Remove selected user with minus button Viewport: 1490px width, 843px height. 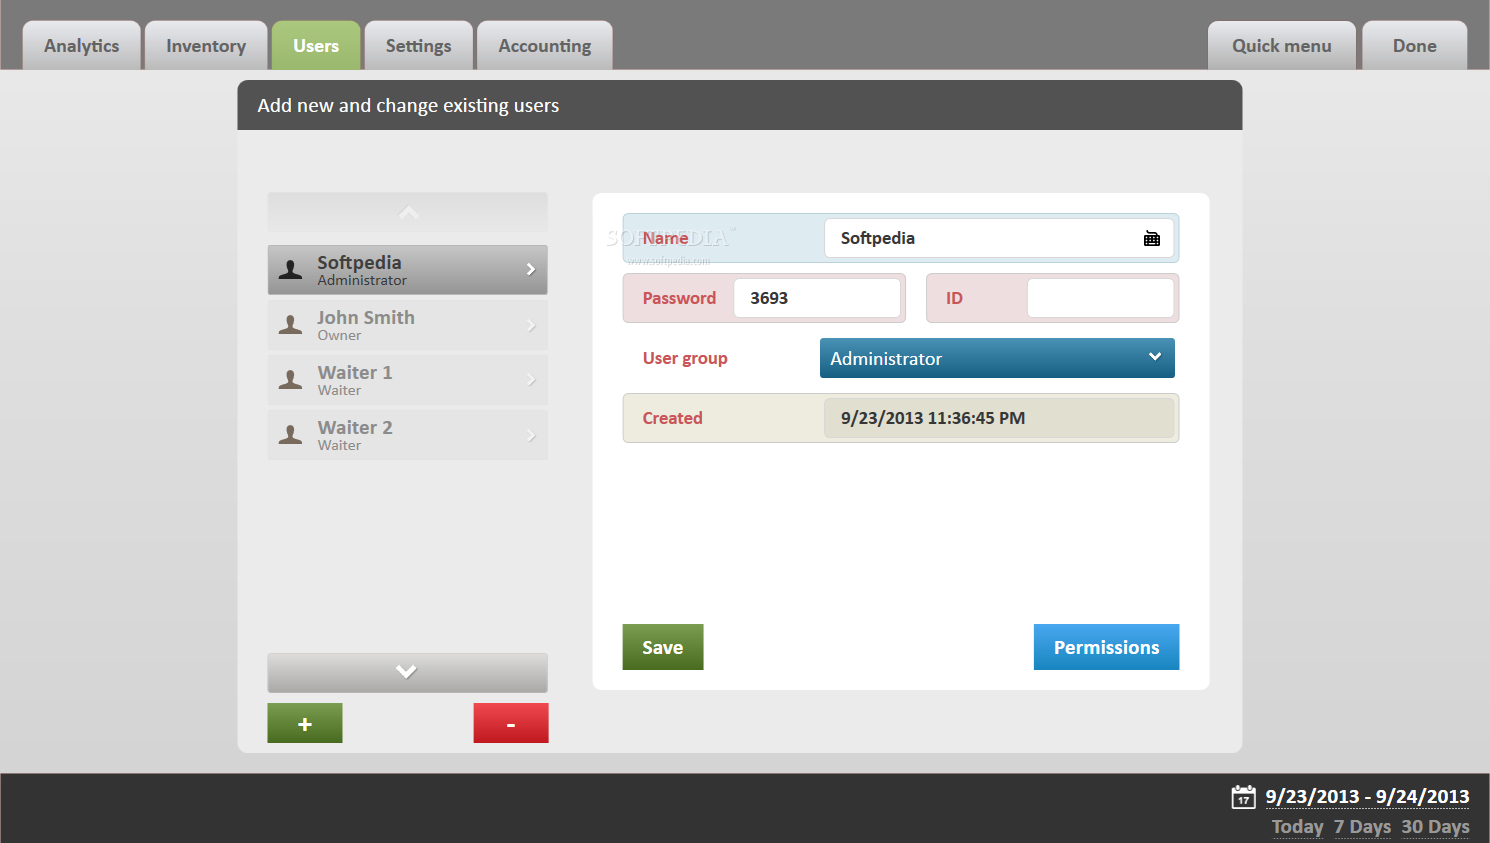pyautogui.click(x=511, y=723)
